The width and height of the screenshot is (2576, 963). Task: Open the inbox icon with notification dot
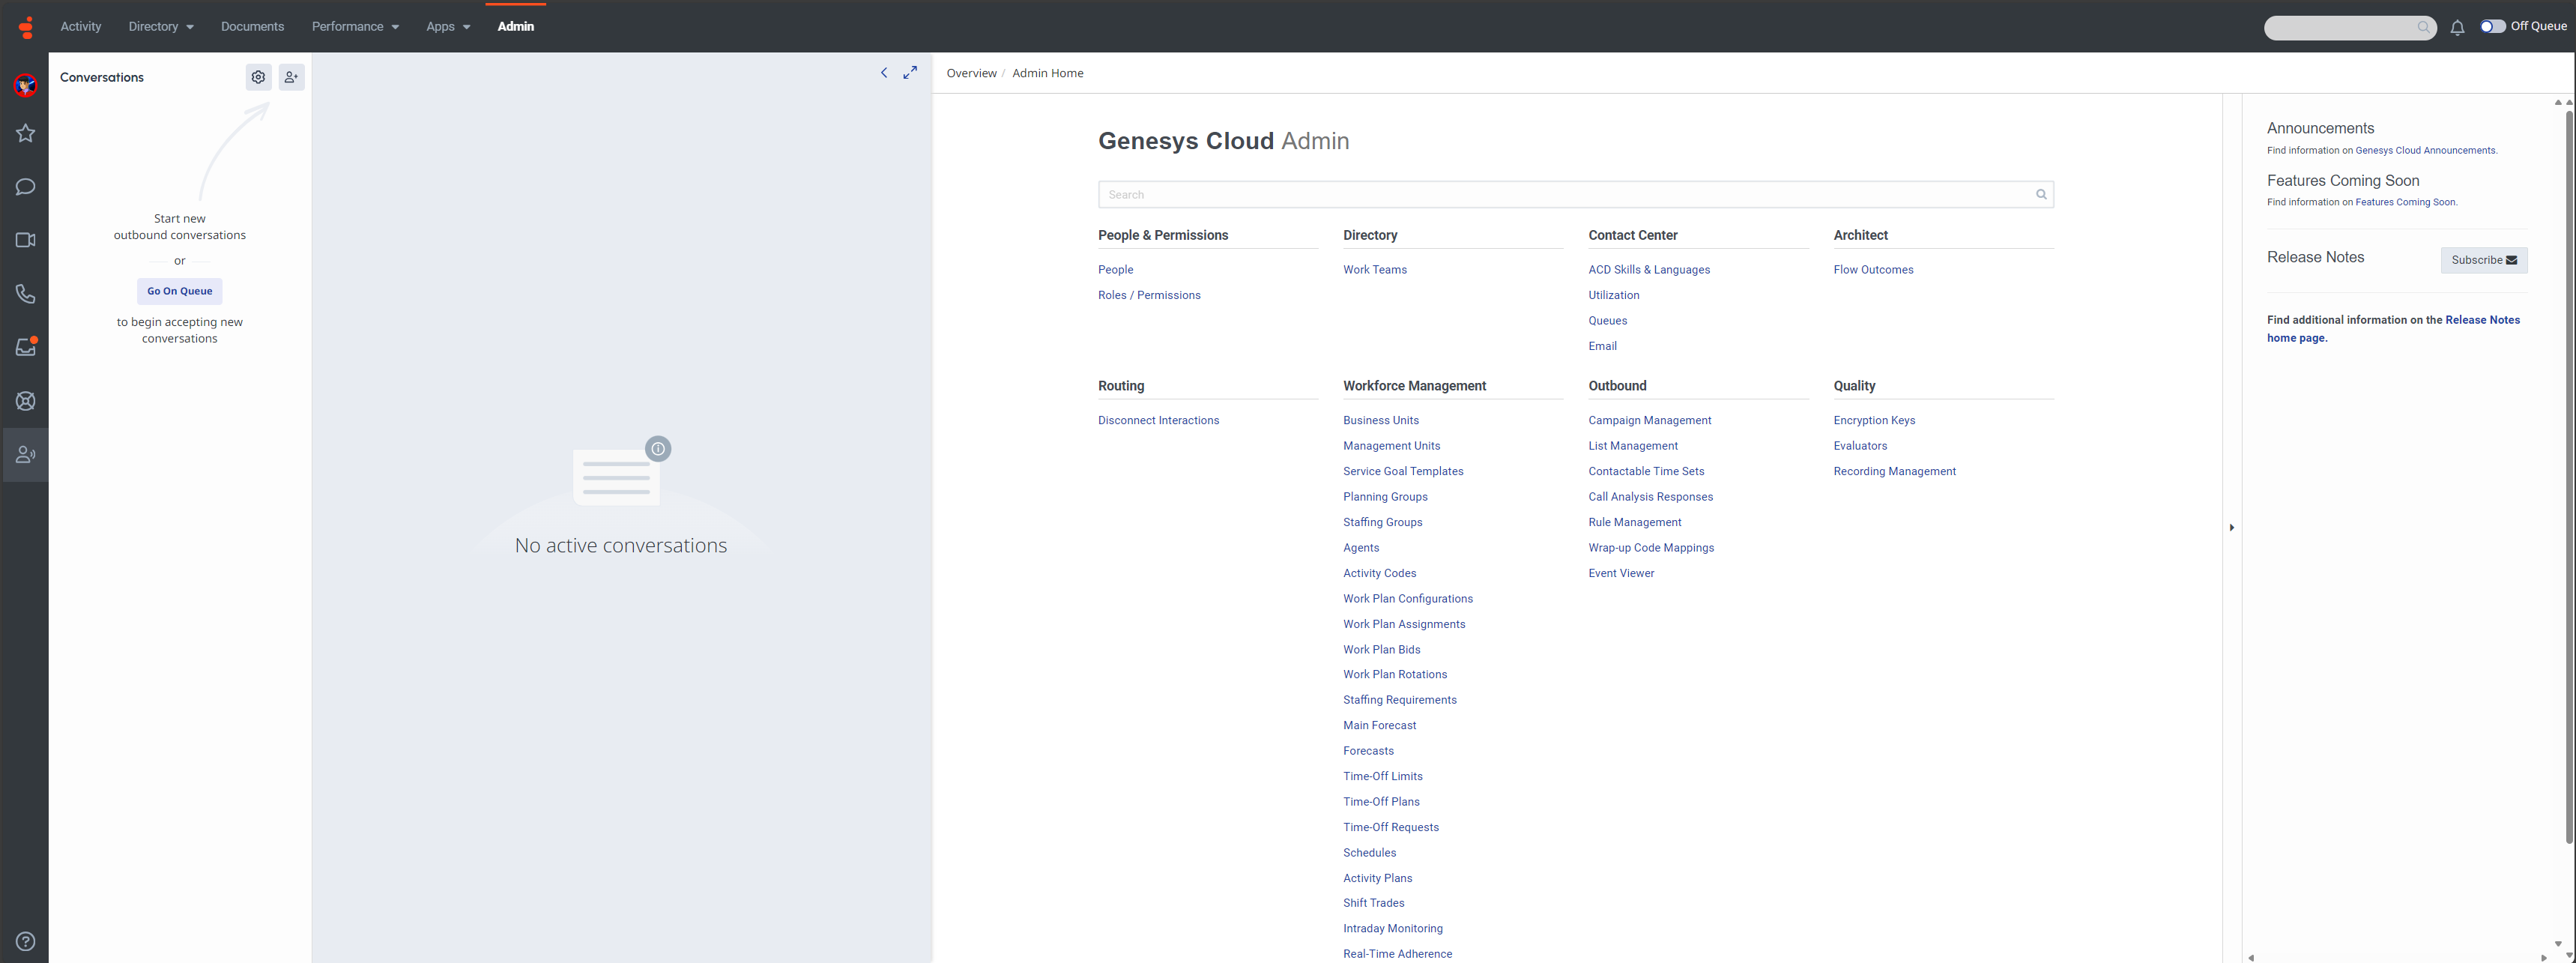coord(25,347)
